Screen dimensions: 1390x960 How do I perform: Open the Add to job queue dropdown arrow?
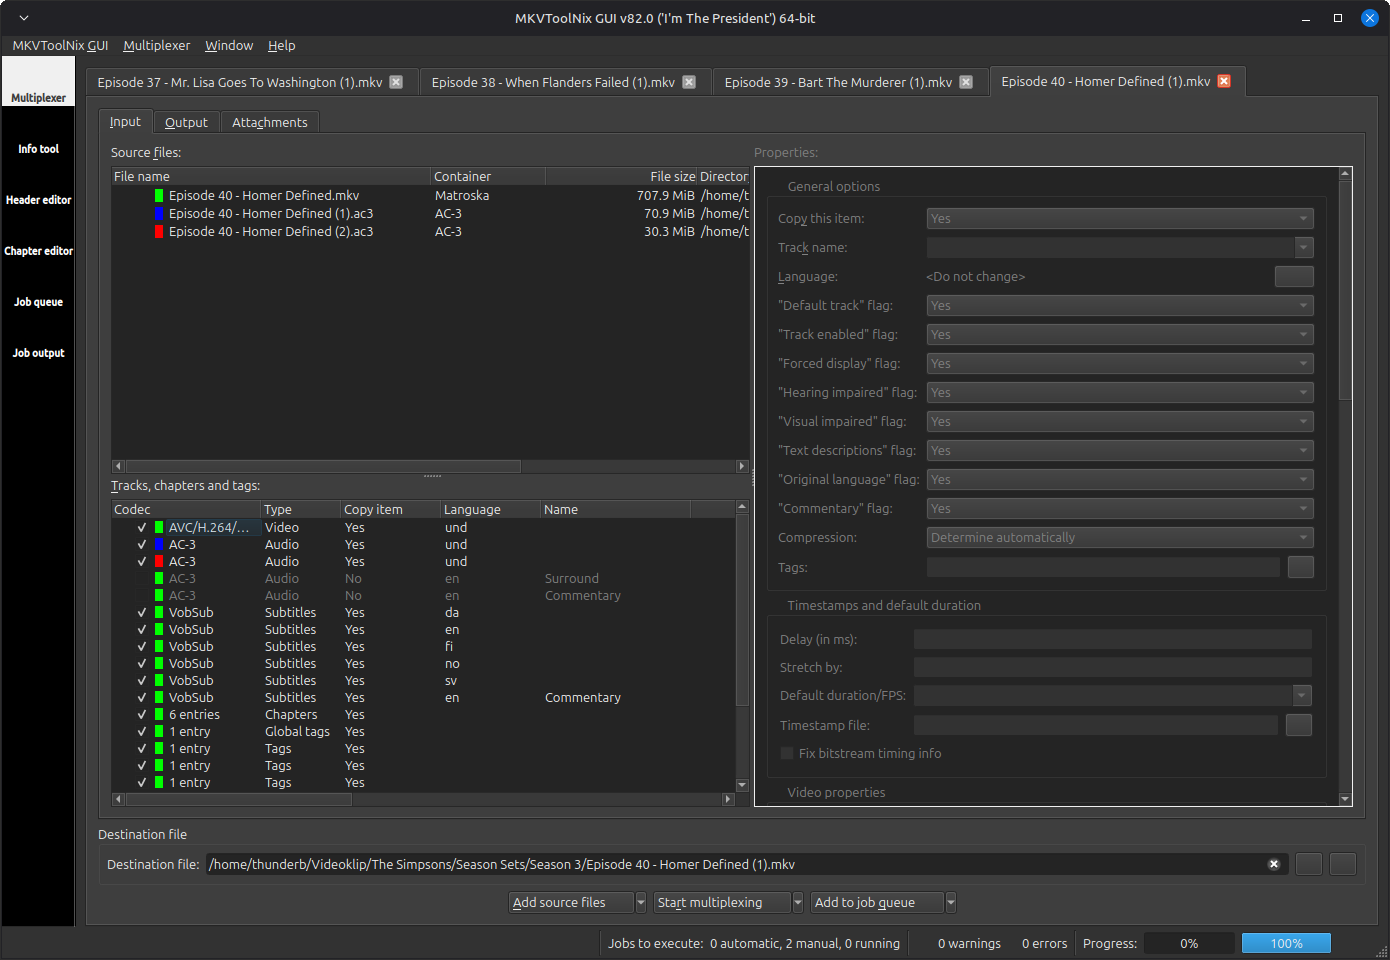[951, 903]
